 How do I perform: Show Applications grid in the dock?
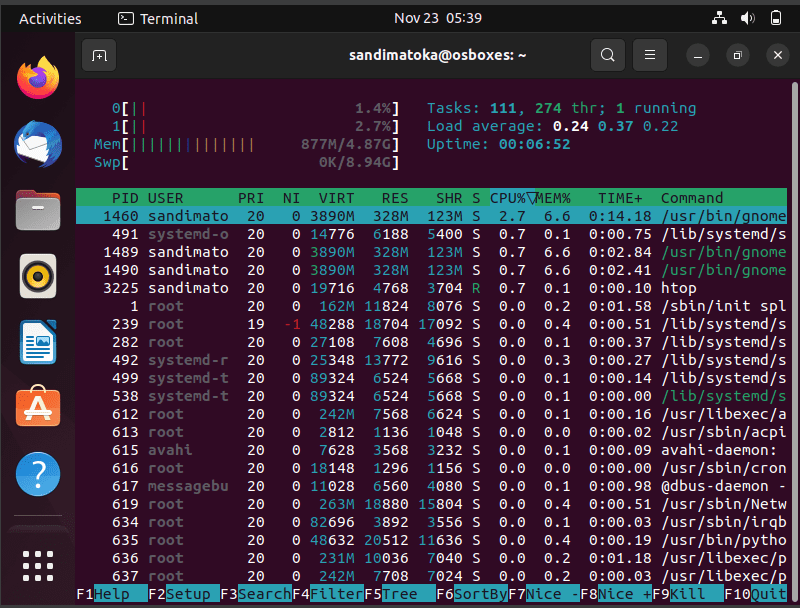[x=38, y=566]
